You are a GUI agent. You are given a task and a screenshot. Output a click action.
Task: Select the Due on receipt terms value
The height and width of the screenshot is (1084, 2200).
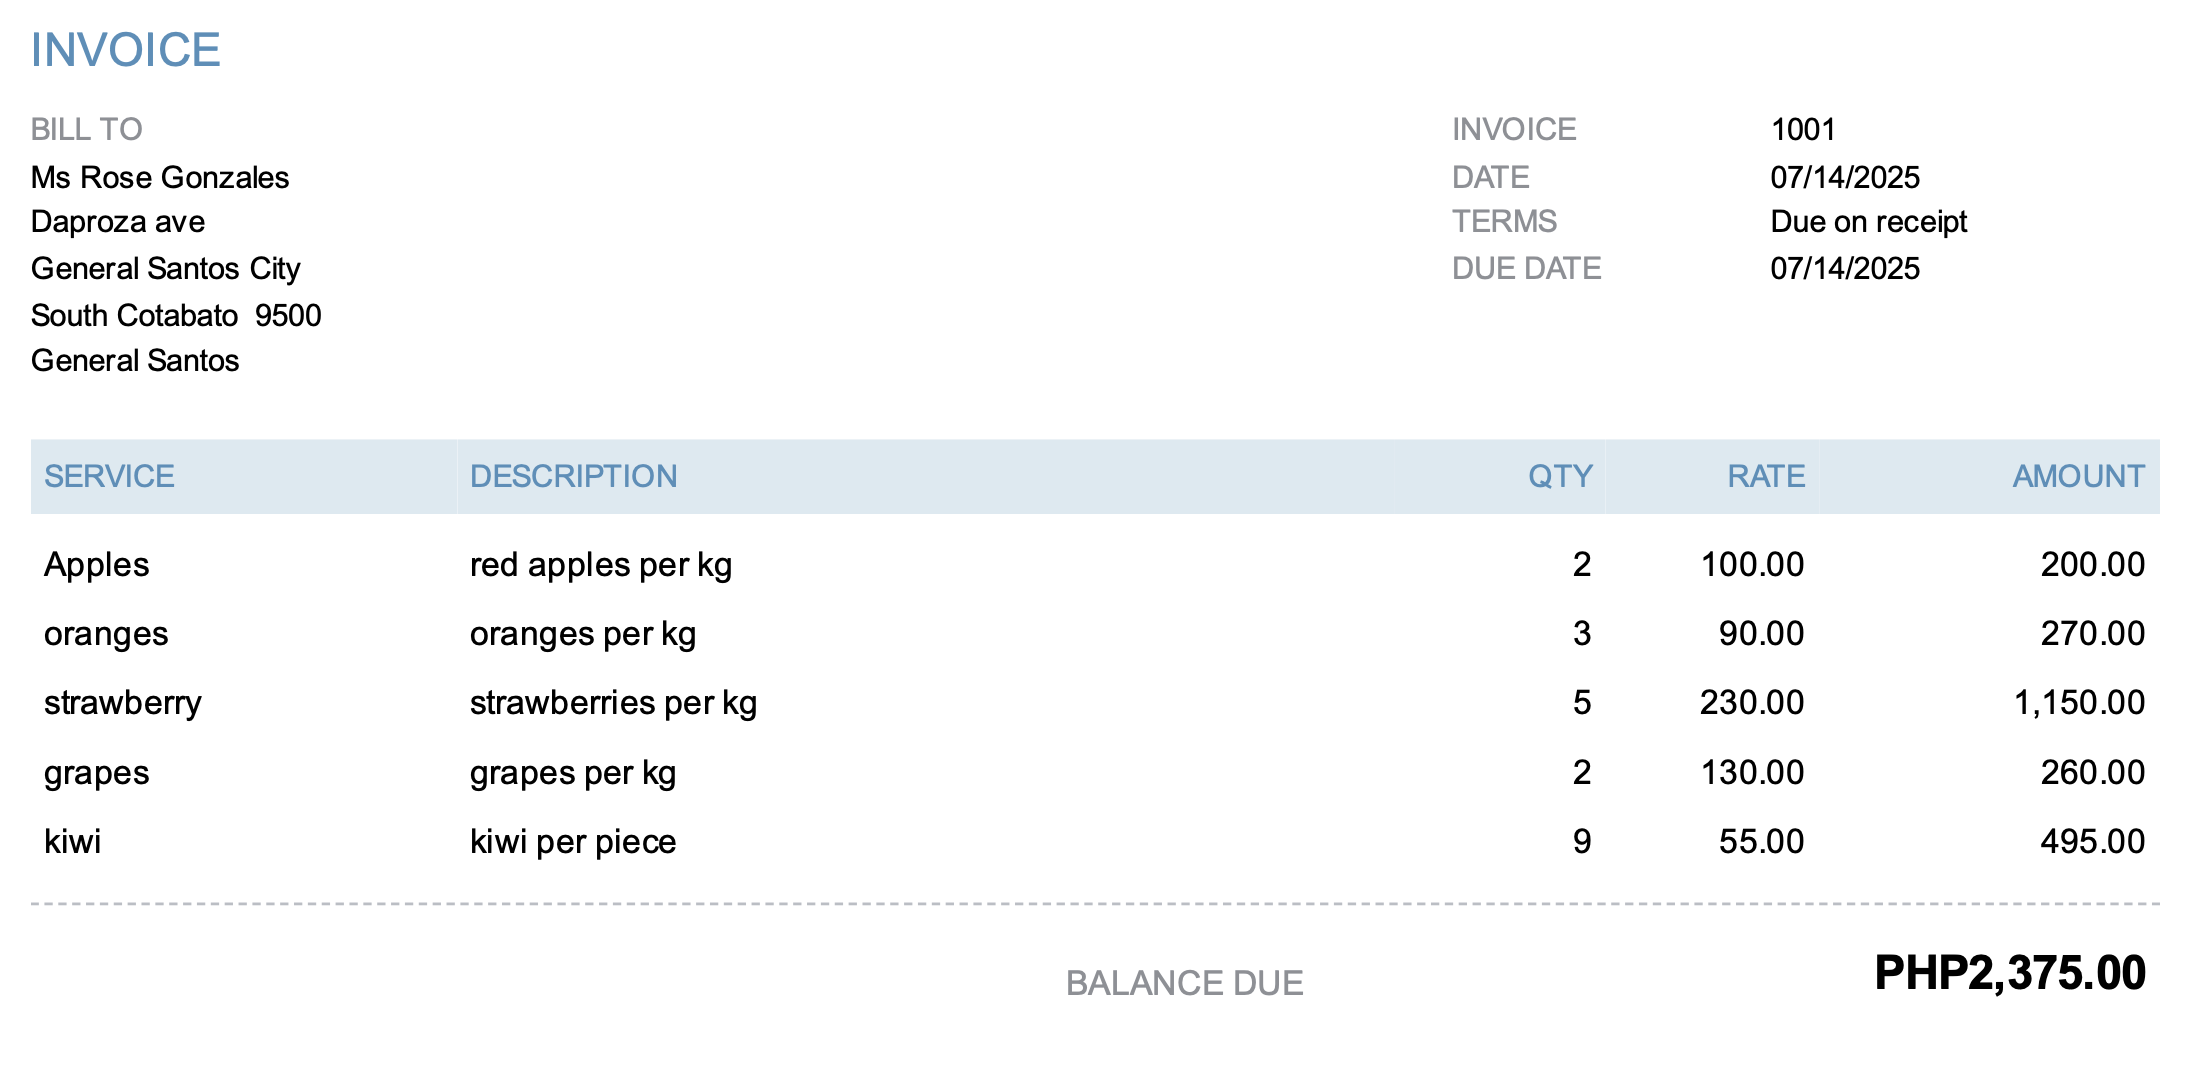tap(1868, 221)
